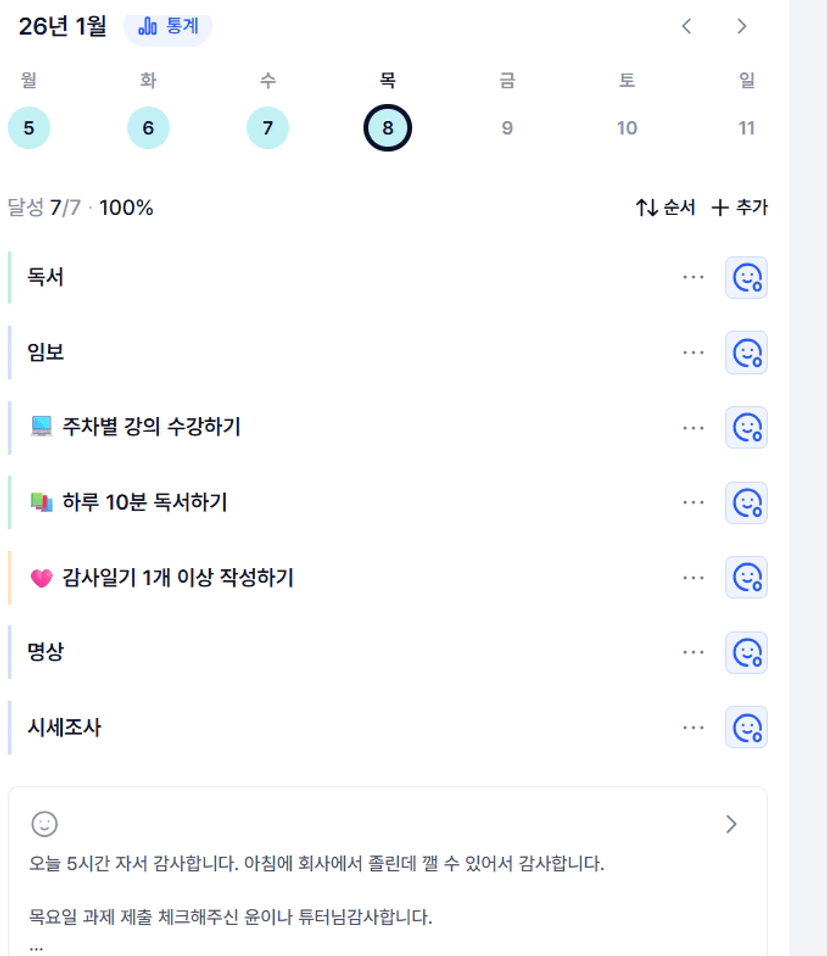Click the 순서 reorder button
Screen dimensions: 827x956
tap(665, 208)
